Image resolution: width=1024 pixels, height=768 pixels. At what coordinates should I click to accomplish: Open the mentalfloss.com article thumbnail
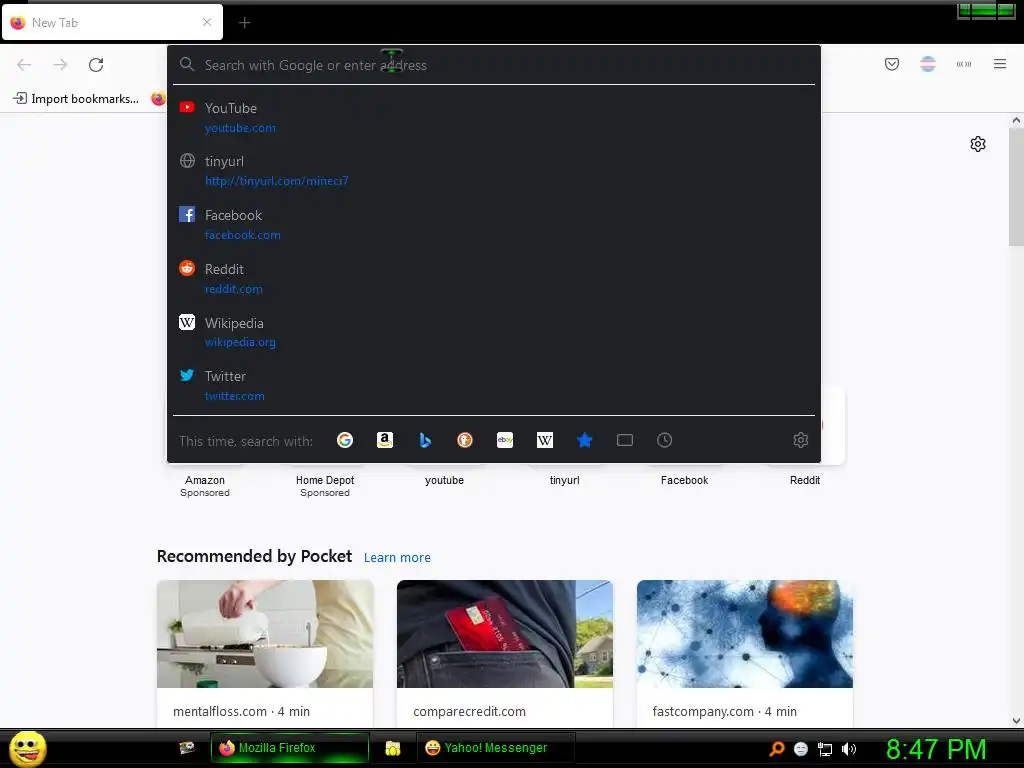265,634
